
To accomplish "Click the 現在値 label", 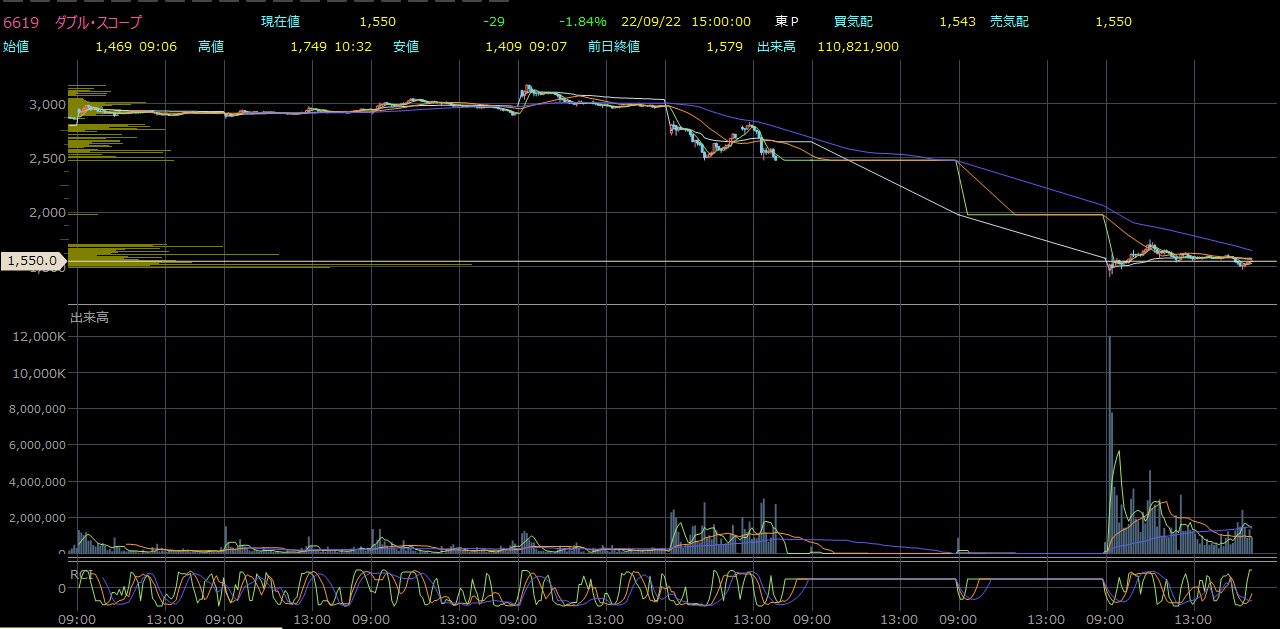I will (x=280, y=22).
